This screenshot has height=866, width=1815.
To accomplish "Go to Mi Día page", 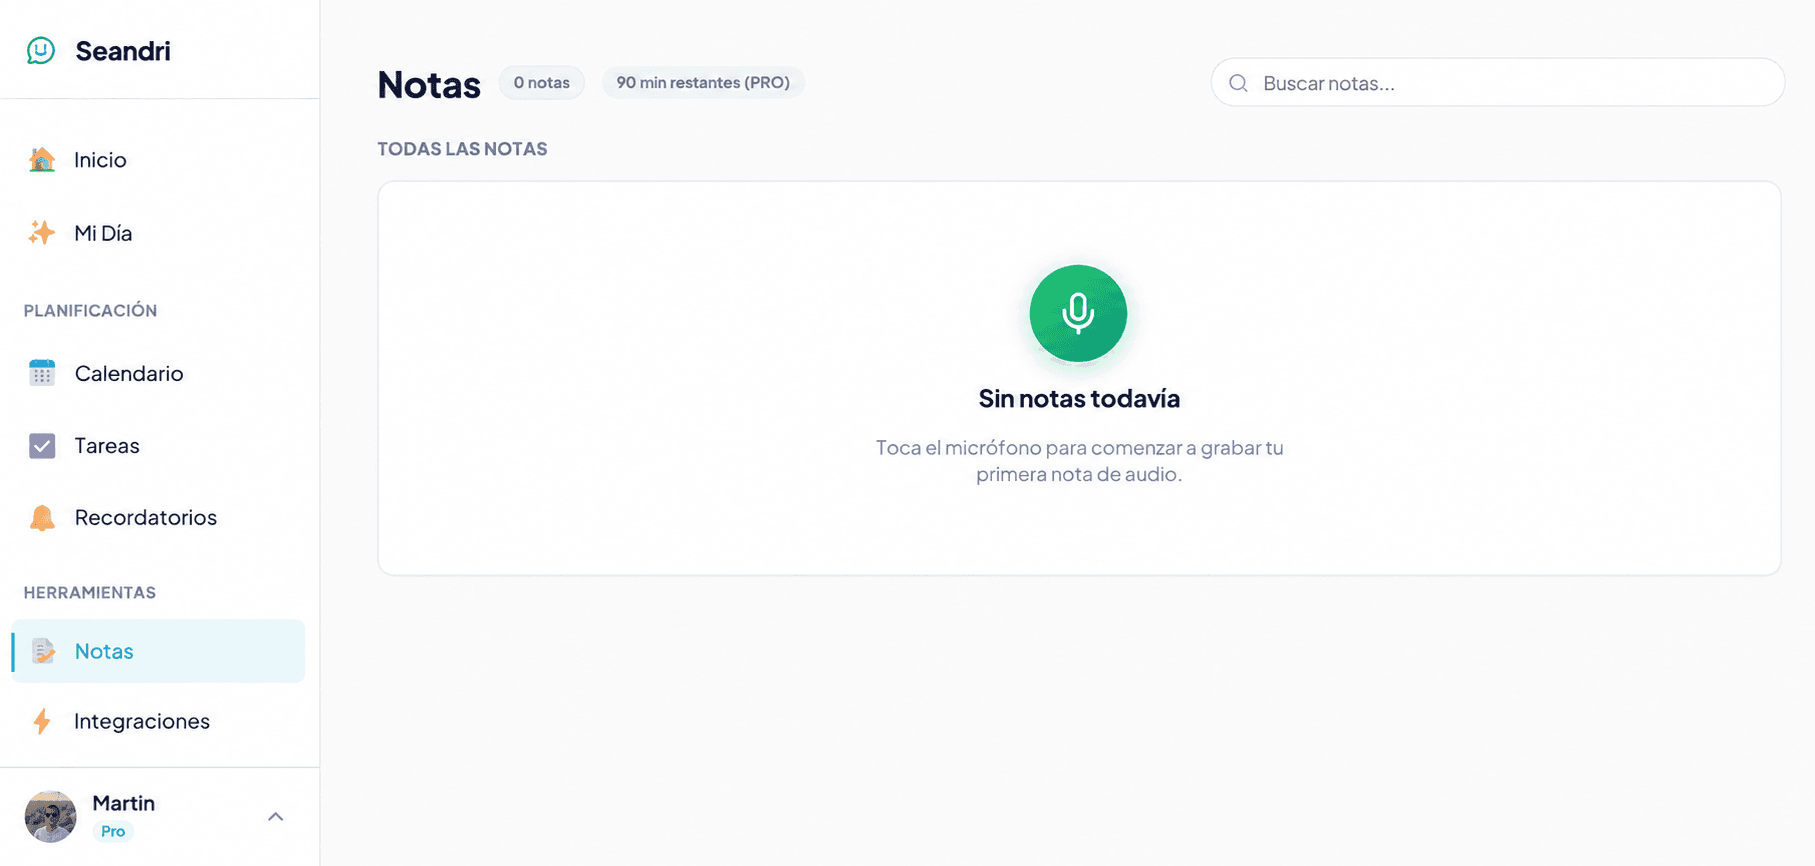I will (158, 232).
